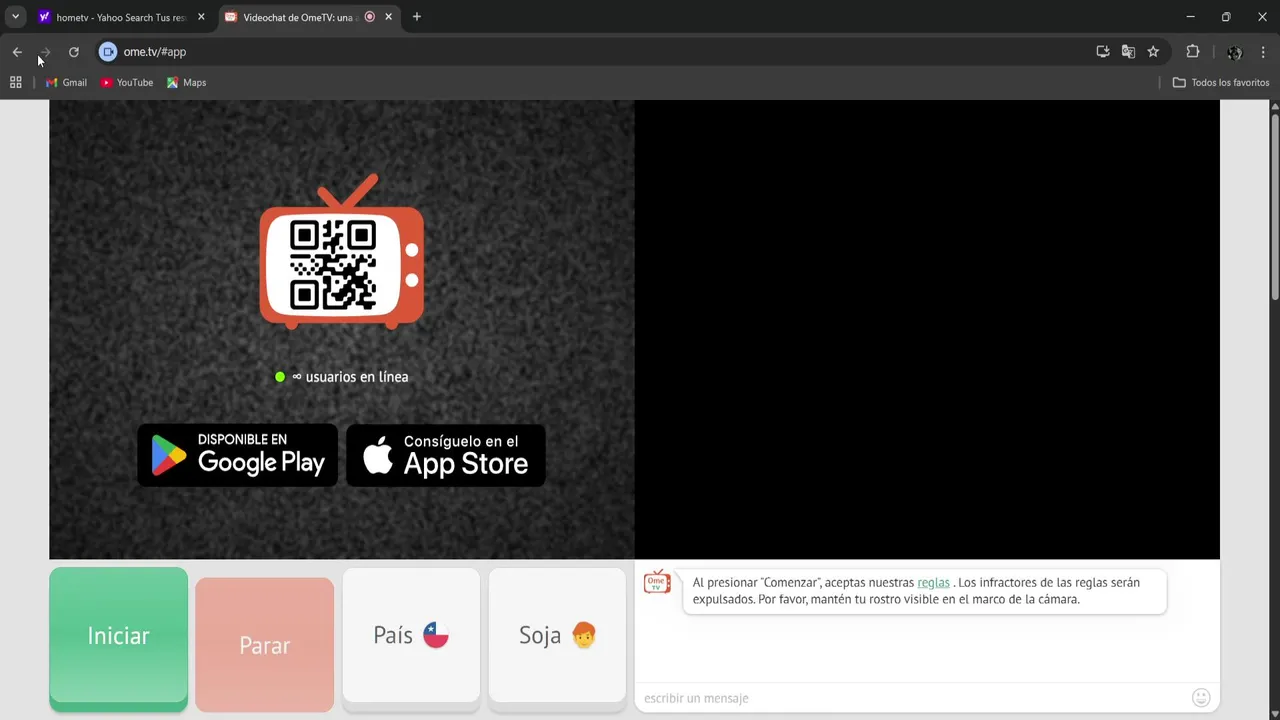Click install app icon in address bar
Screen dimensions: 1280x720
click(1103, 52)
